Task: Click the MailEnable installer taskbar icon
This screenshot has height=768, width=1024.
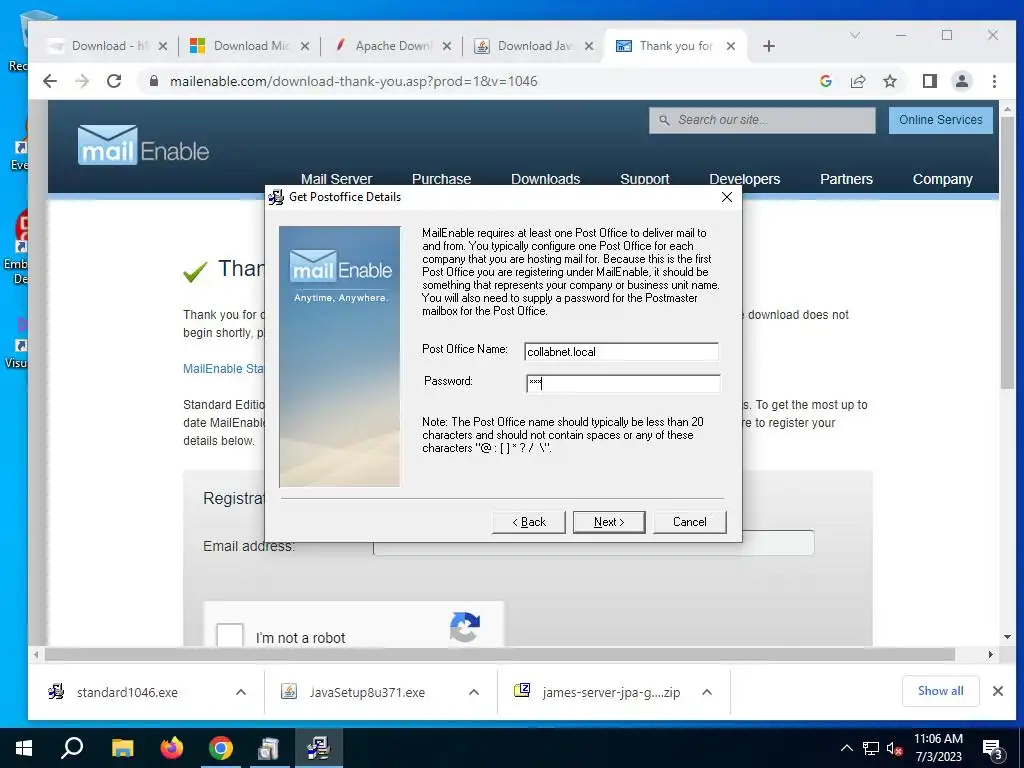Action: (x=318, y=748)
